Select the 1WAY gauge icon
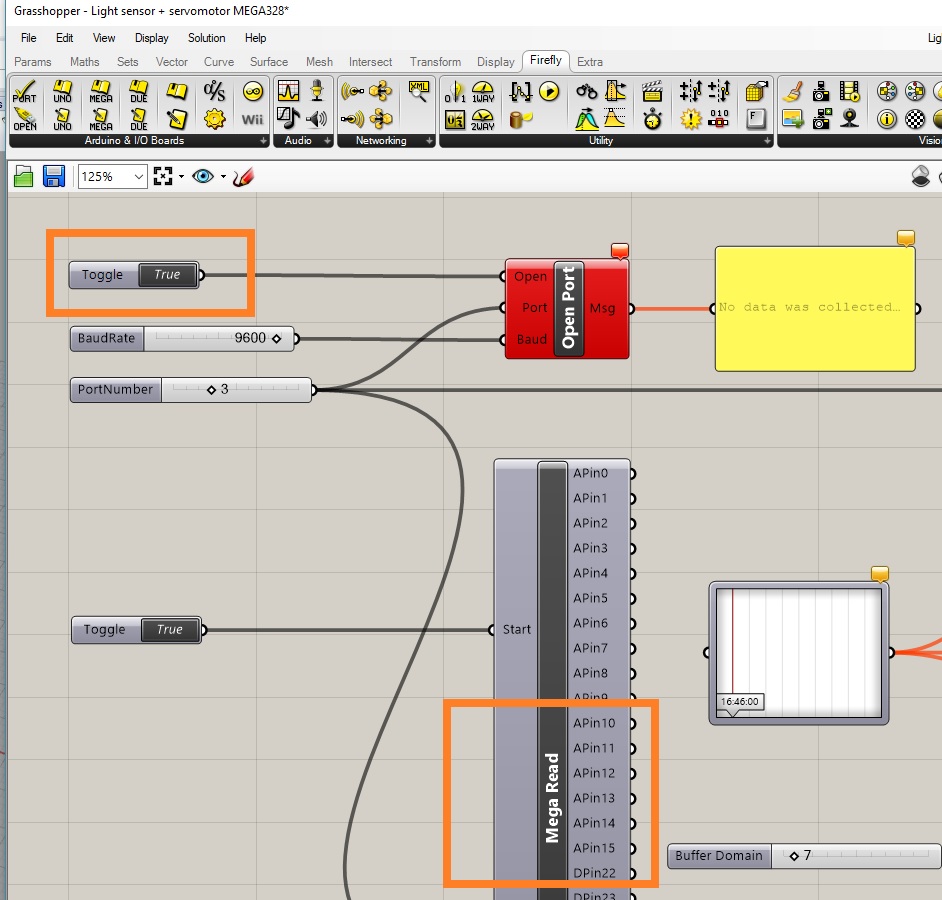 [x=483, y=92]
